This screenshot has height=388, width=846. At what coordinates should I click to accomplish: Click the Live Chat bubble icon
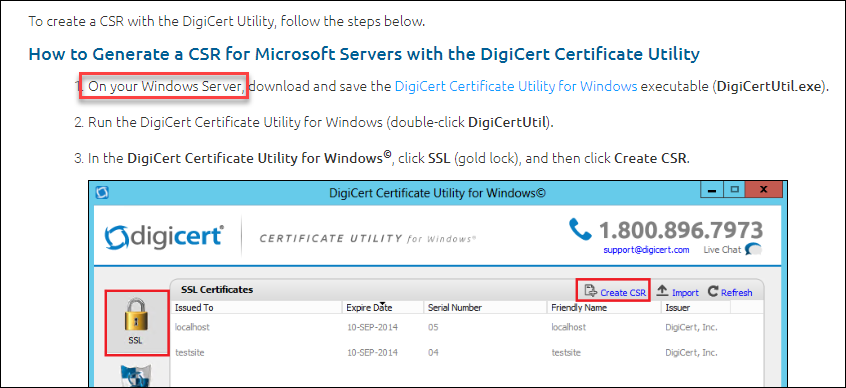pyautogui.click(x=753, y=249)
